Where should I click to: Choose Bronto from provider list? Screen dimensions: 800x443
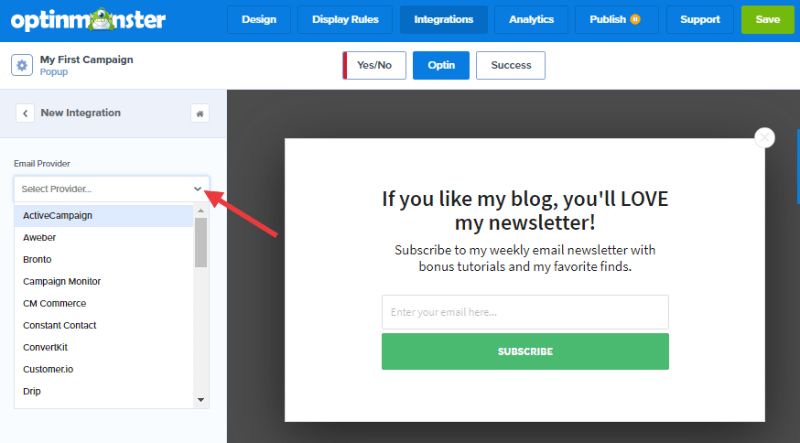coord(104,259)
